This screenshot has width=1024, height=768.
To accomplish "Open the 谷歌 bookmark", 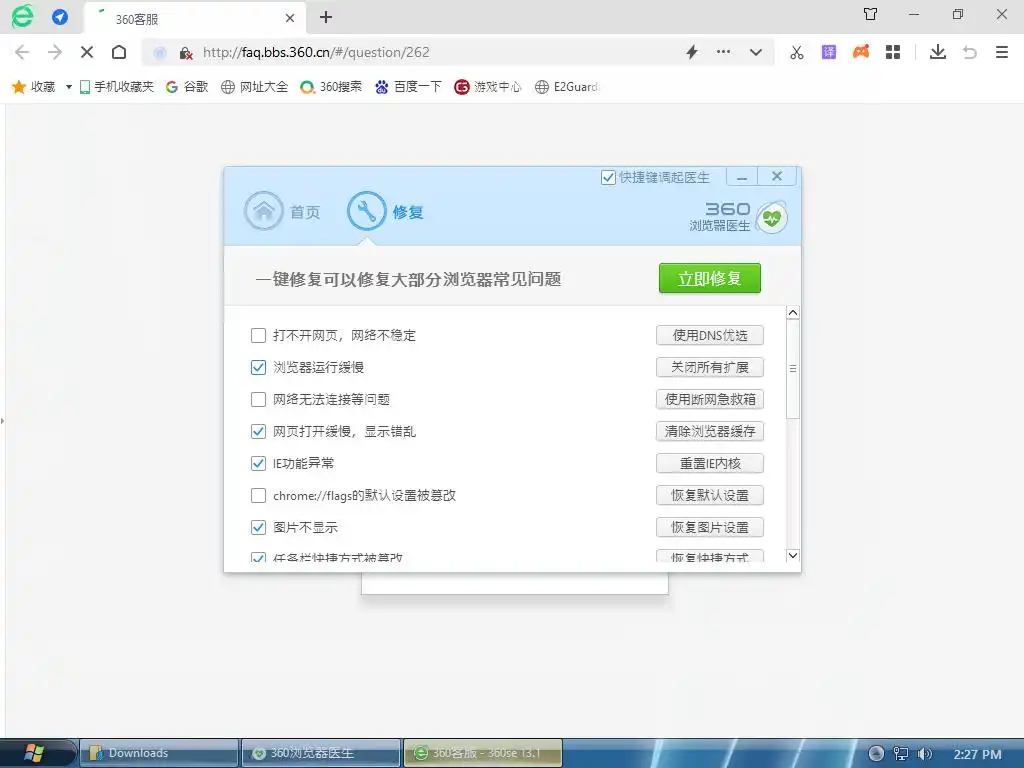I will [x=187, y=87].
